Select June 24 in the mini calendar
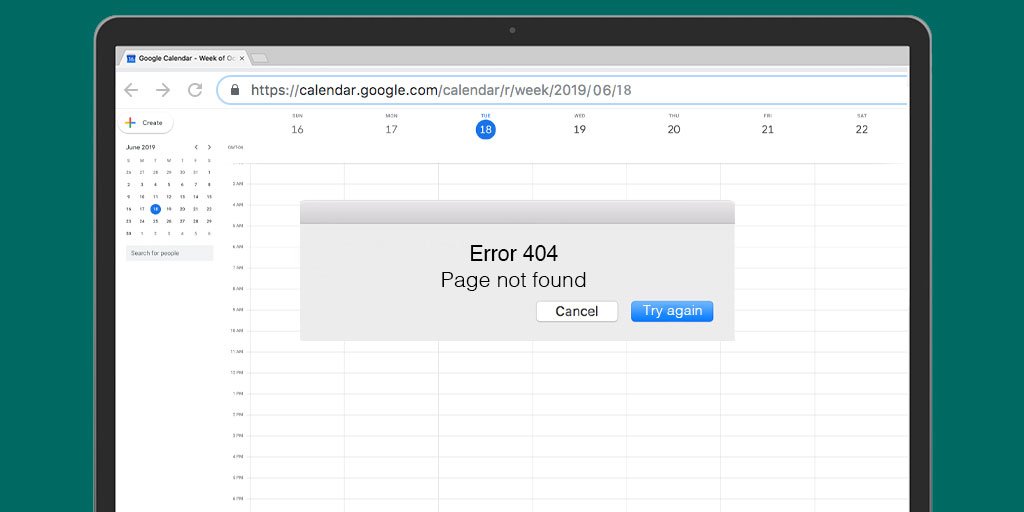Image resolution: width=1024 pixels, height=512 pixels. coord(142,221)
